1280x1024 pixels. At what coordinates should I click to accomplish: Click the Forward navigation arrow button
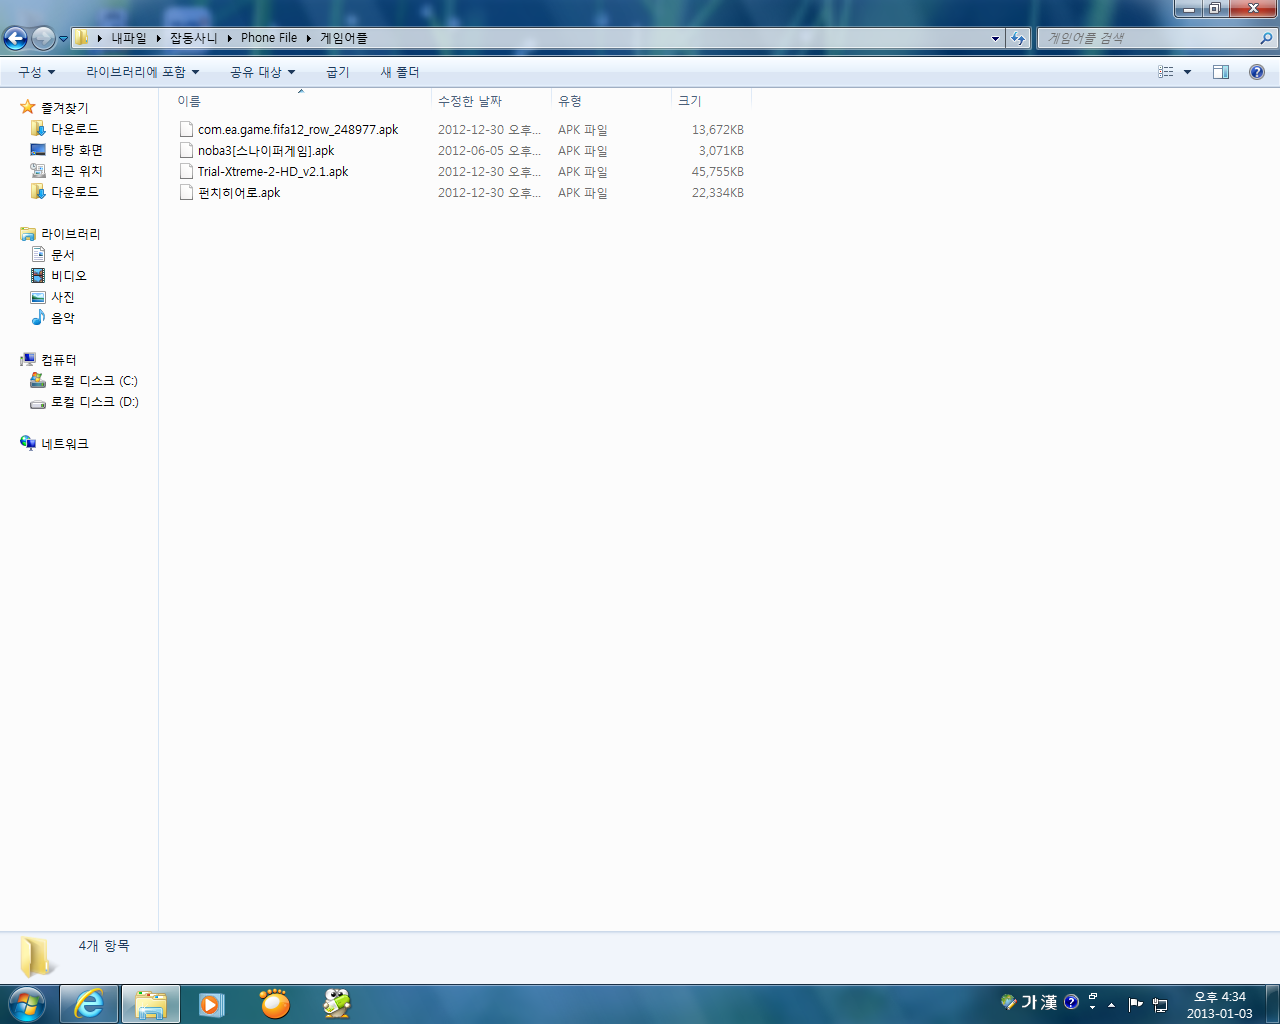(x=43, y=38)
